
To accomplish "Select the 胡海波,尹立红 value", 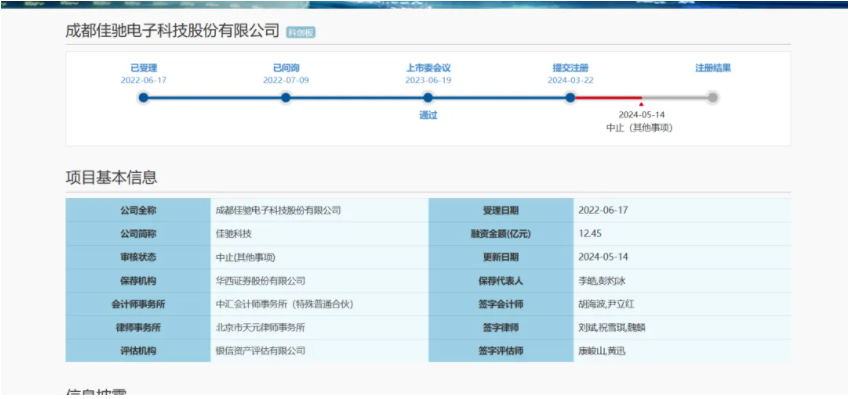I will pos(606,304).
